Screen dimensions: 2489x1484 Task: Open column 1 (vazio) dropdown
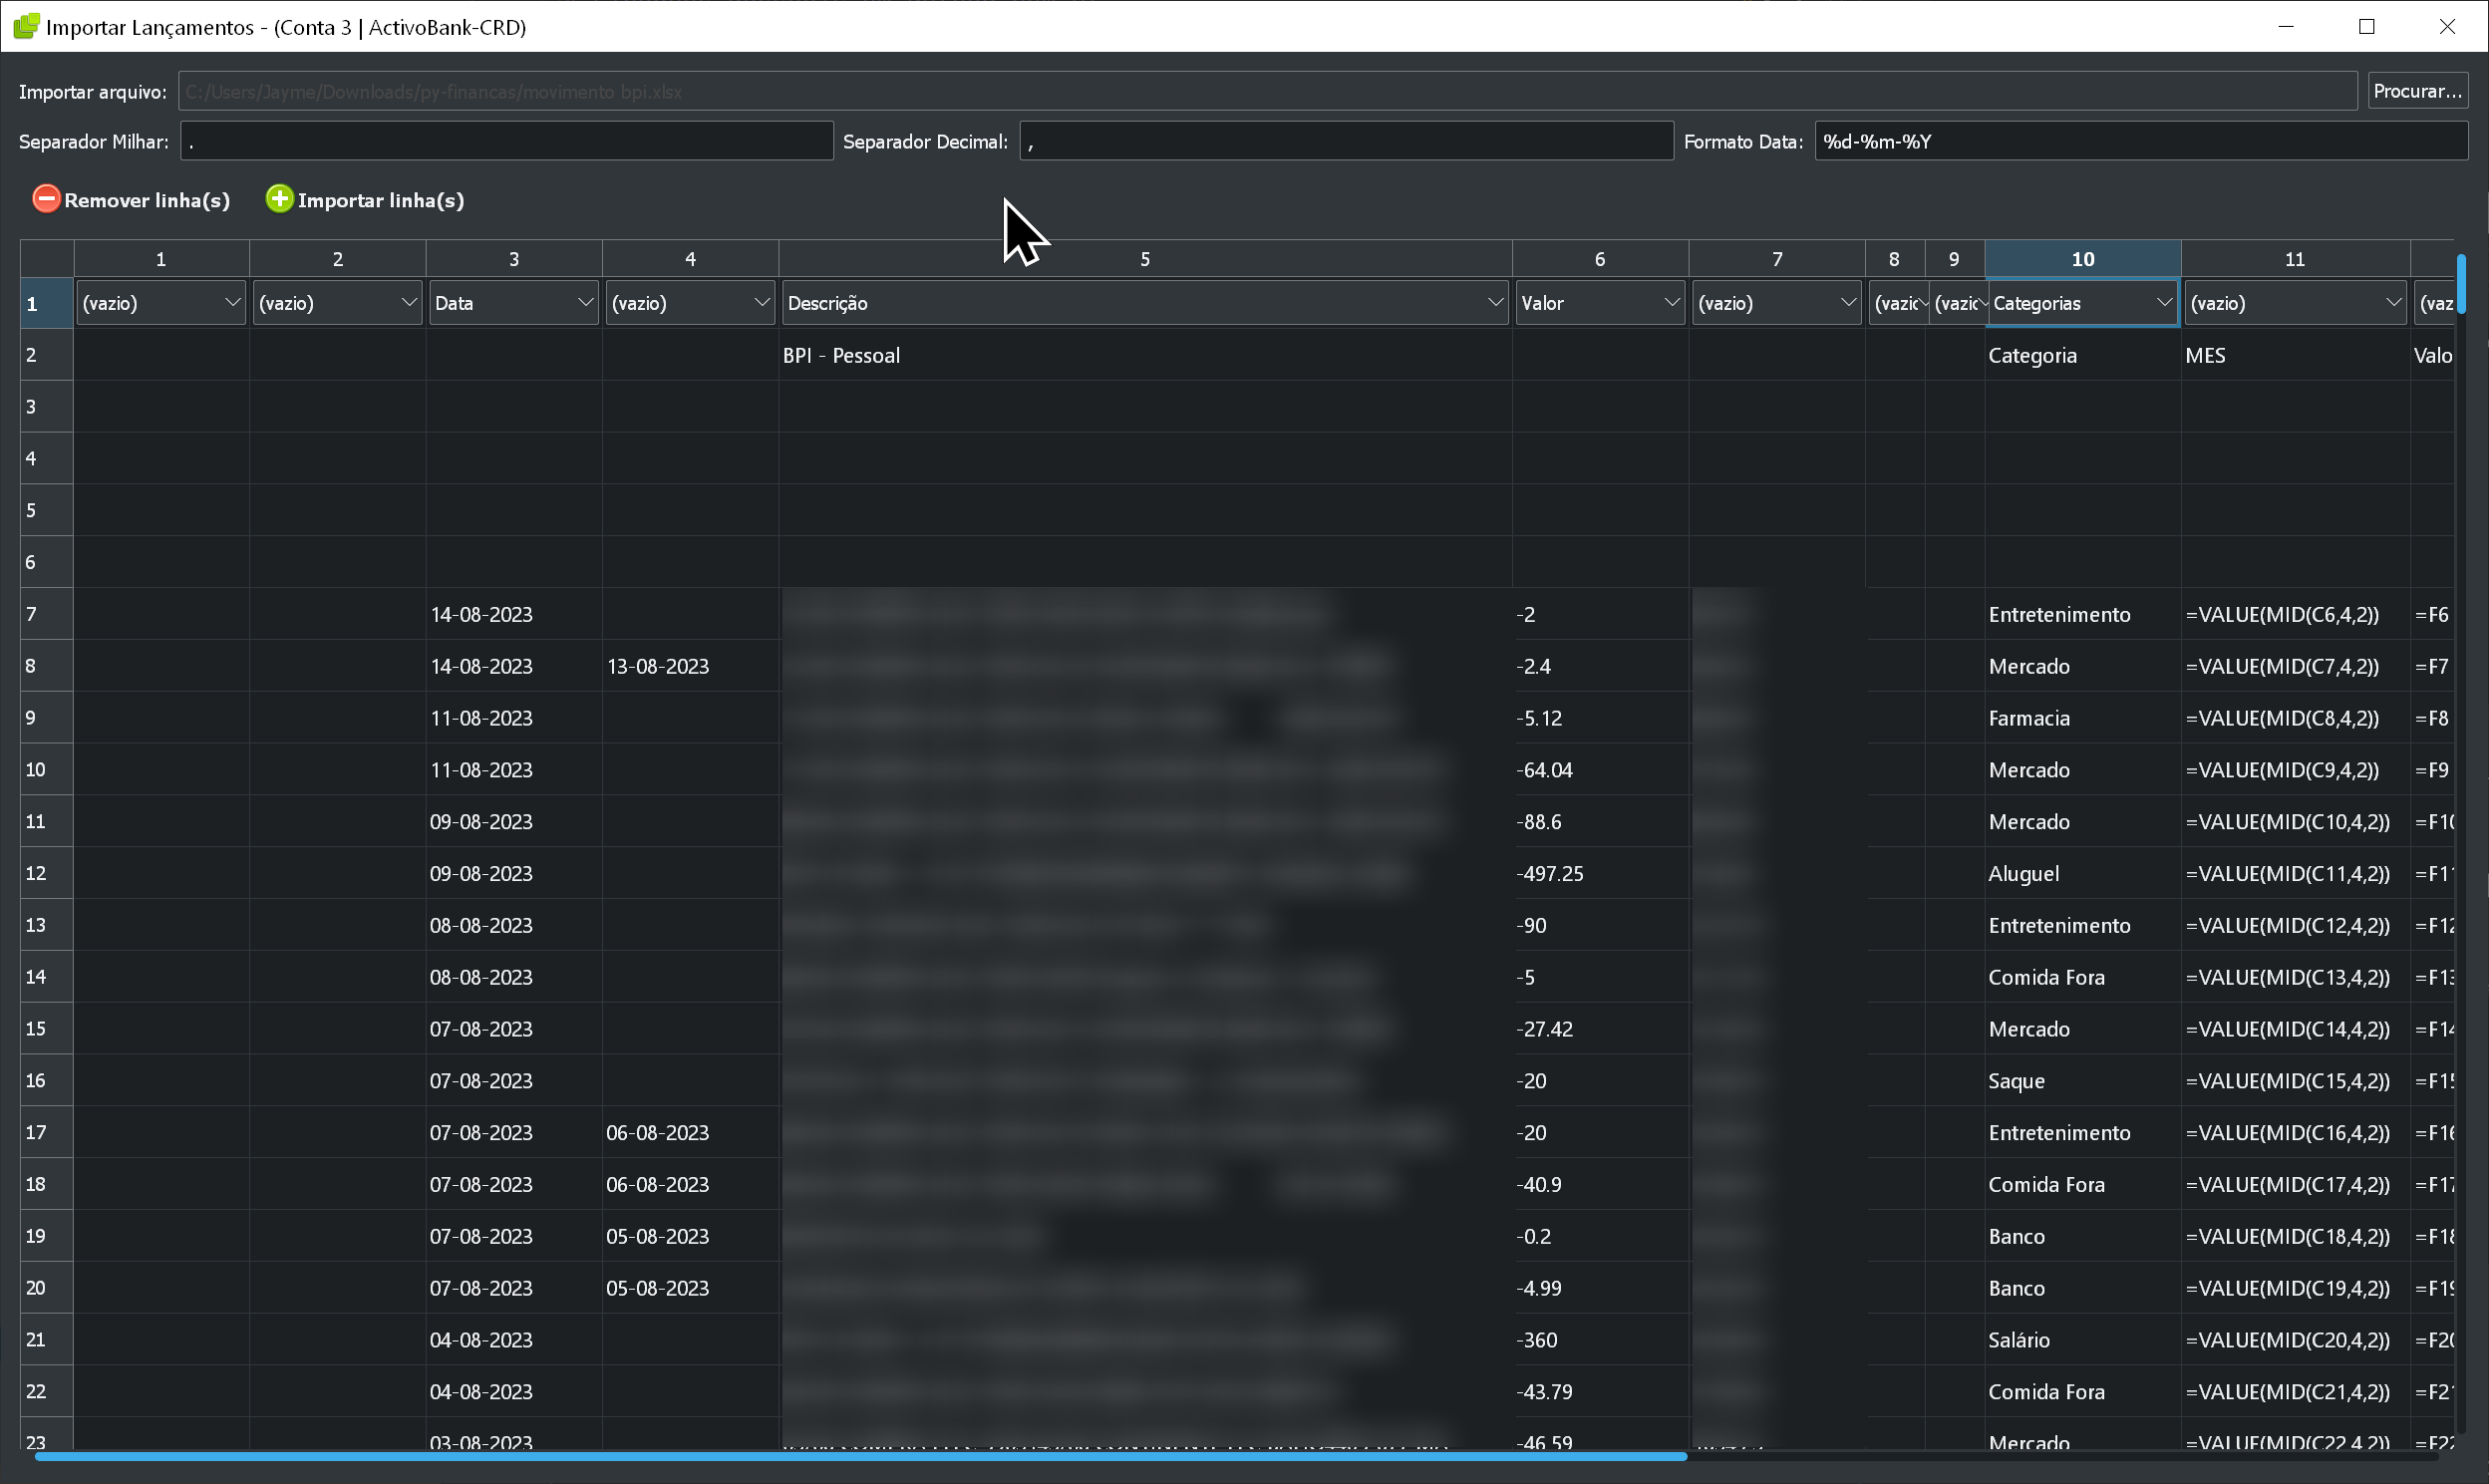161,303
